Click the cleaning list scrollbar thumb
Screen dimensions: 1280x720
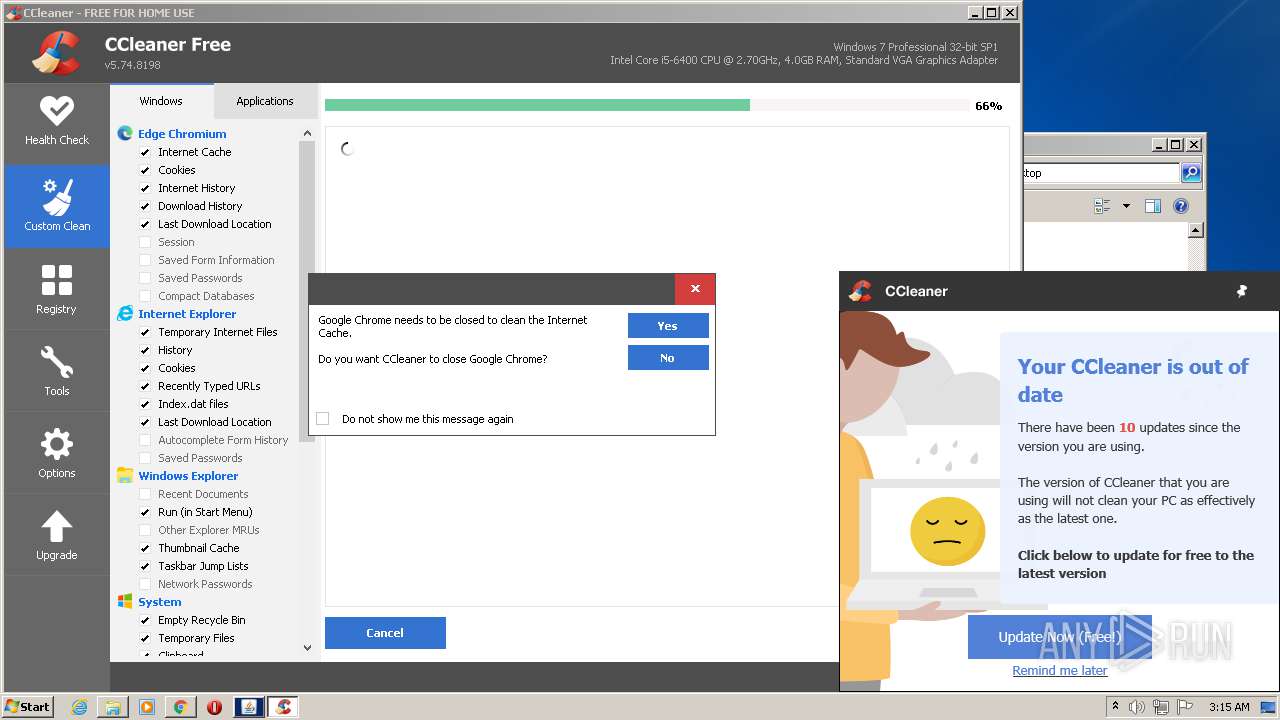coord(307,290)
